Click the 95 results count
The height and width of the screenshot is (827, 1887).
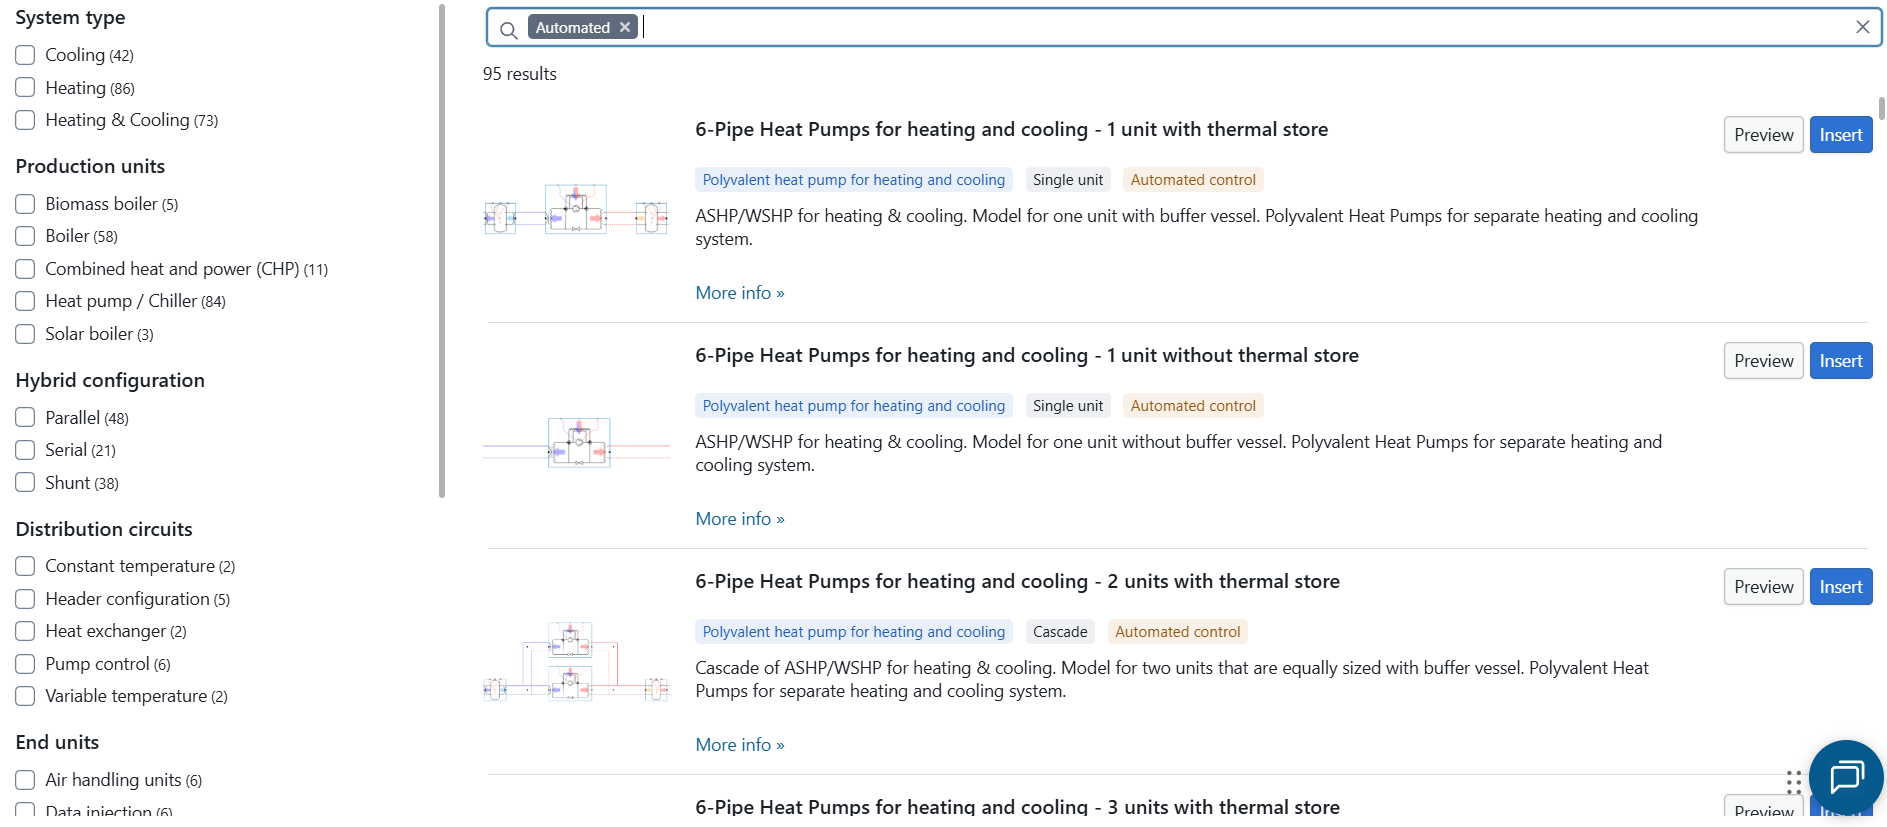point(520,74)
